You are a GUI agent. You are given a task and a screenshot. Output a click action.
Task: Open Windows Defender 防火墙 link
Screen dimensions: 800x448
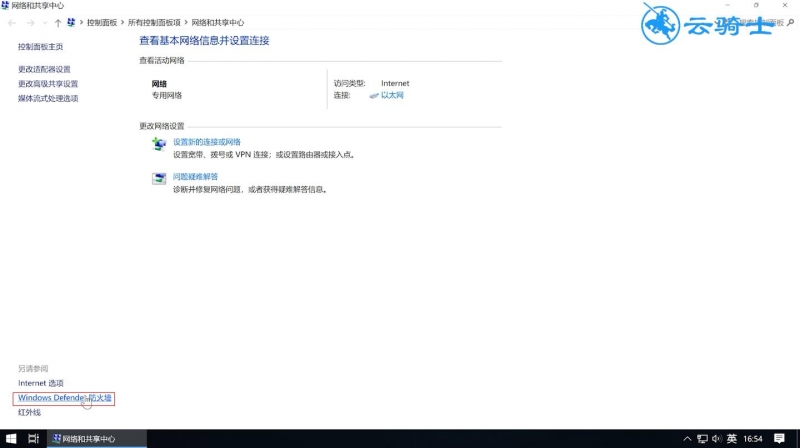tap(64, 398)
